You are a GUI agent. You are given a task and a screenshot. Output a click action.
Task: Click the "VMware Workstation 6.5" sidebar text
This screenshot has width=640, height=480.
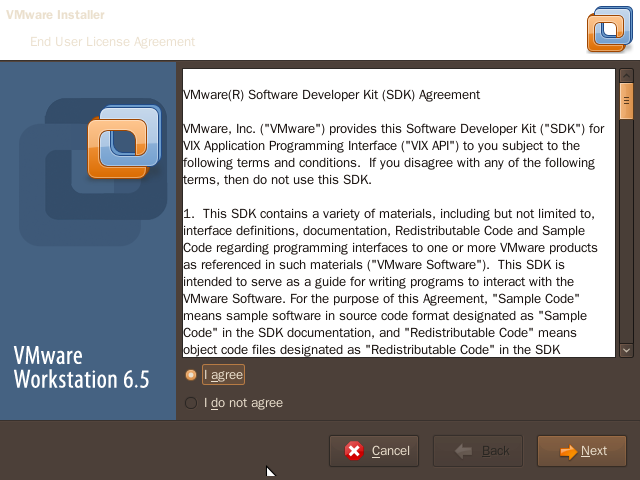tap(82, 367)
